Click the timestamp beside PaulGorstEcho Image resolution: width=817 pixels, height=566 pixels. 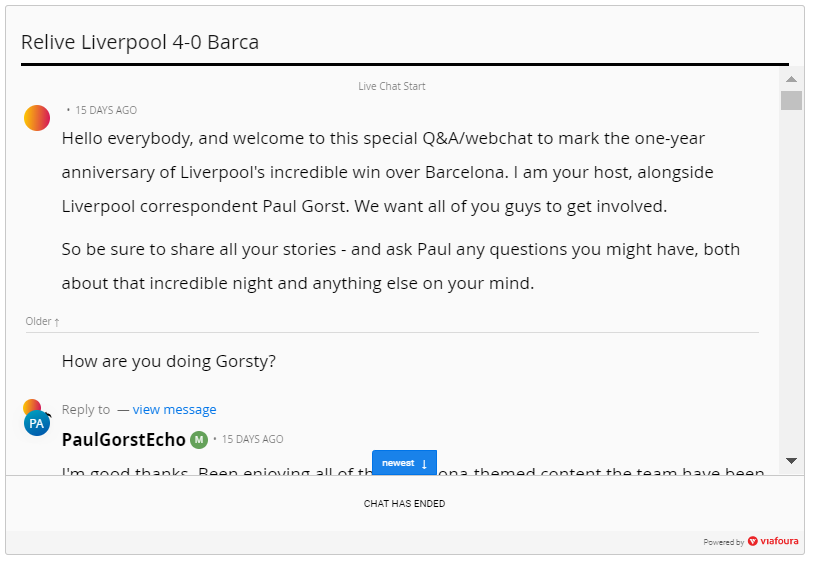[253, 439]
